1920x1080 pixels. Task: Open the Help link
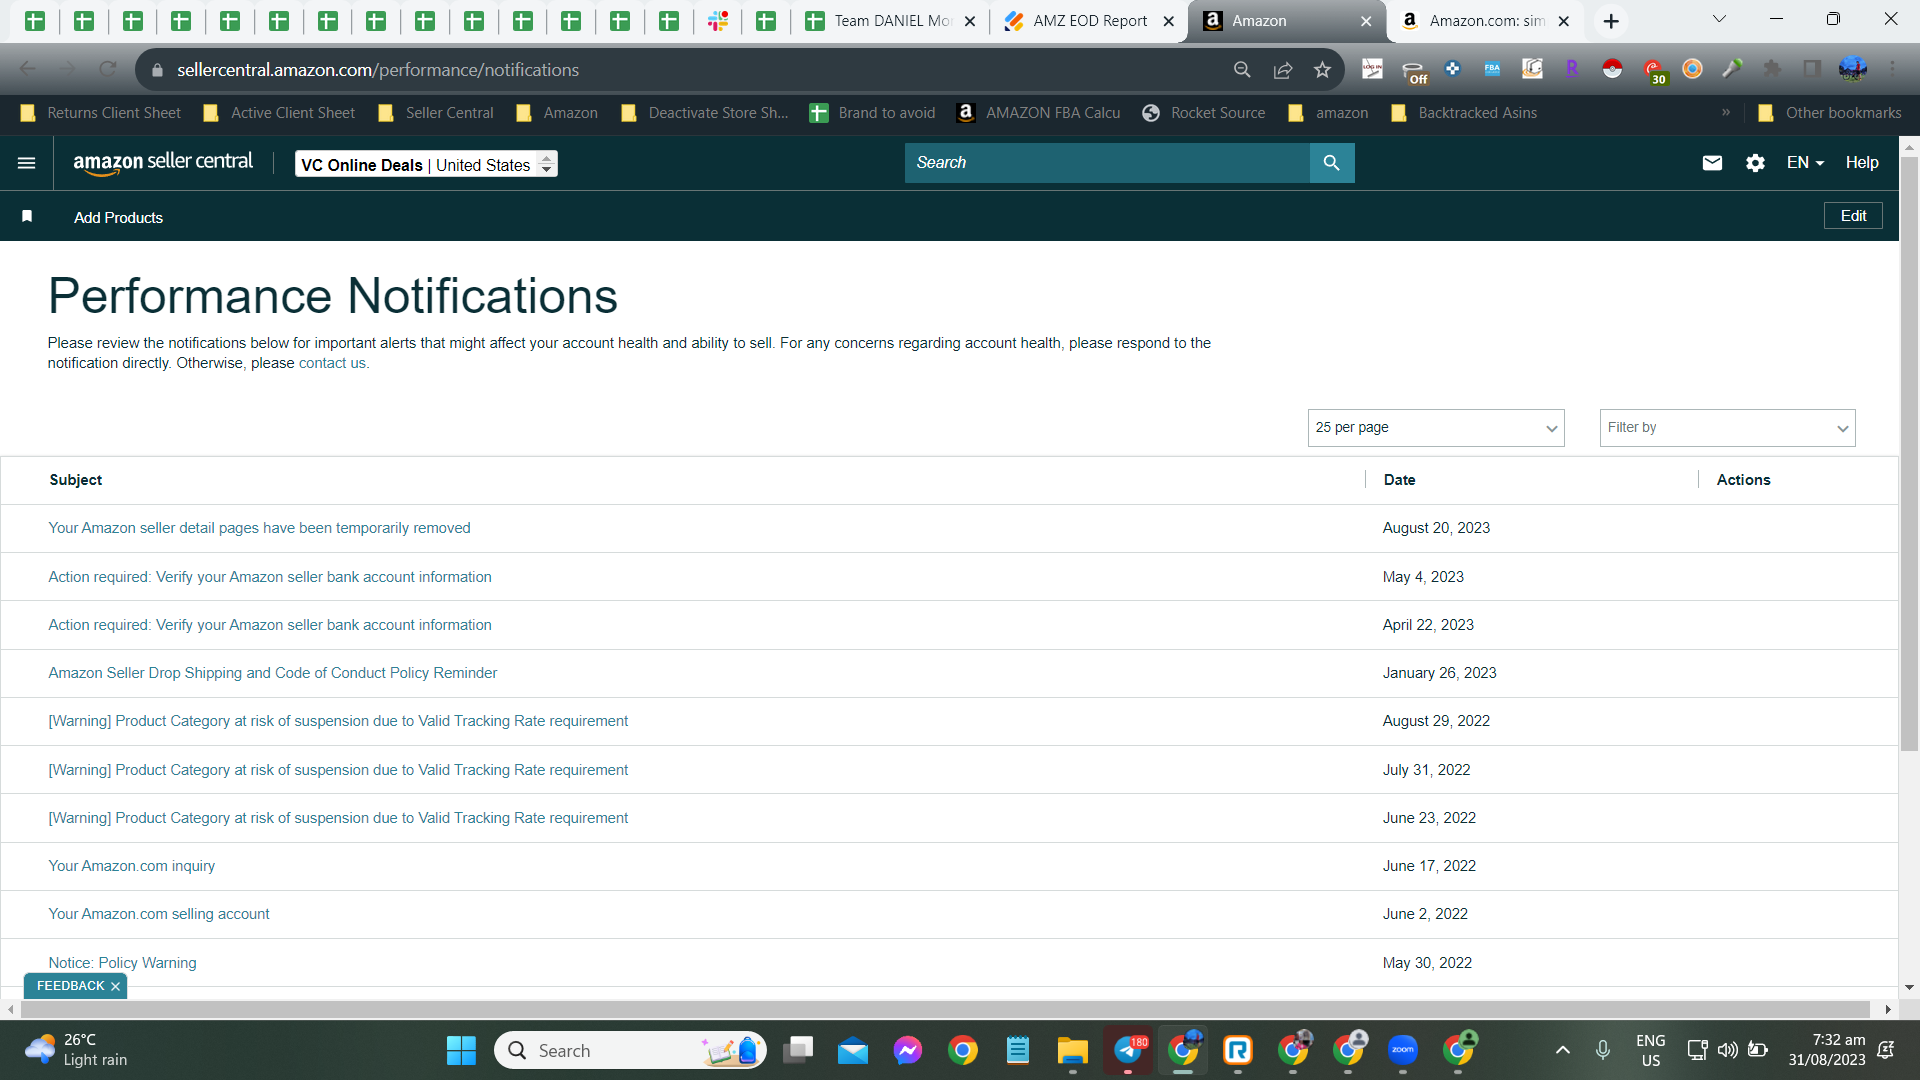1862,163
